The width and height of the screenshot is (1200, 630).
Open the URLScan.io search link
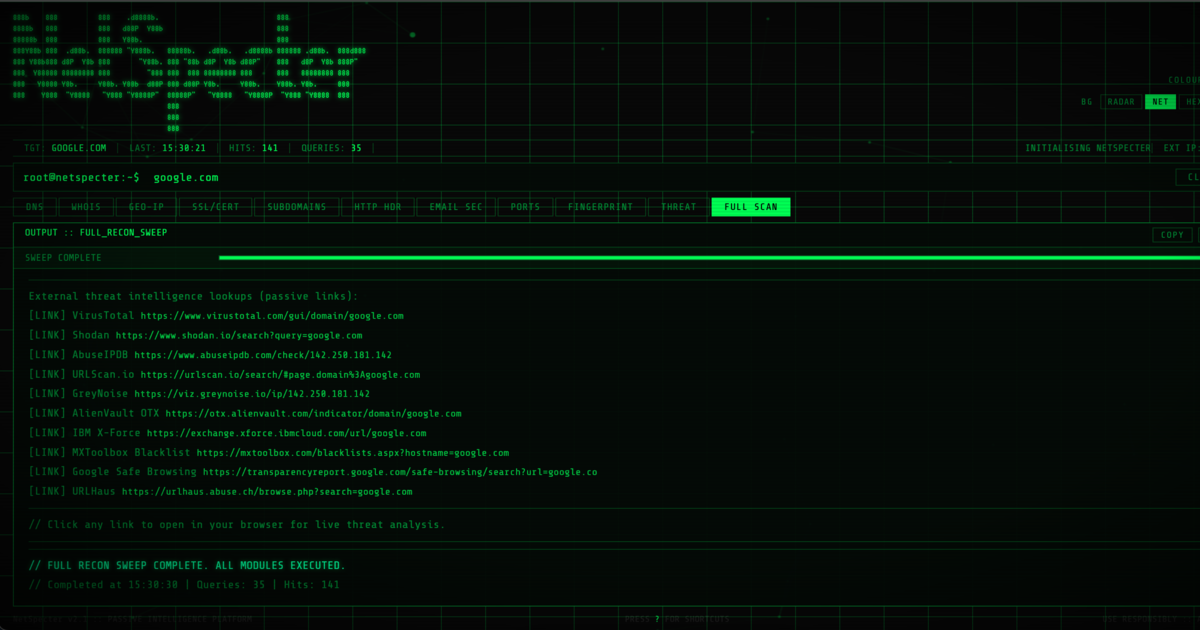(280, 375)
